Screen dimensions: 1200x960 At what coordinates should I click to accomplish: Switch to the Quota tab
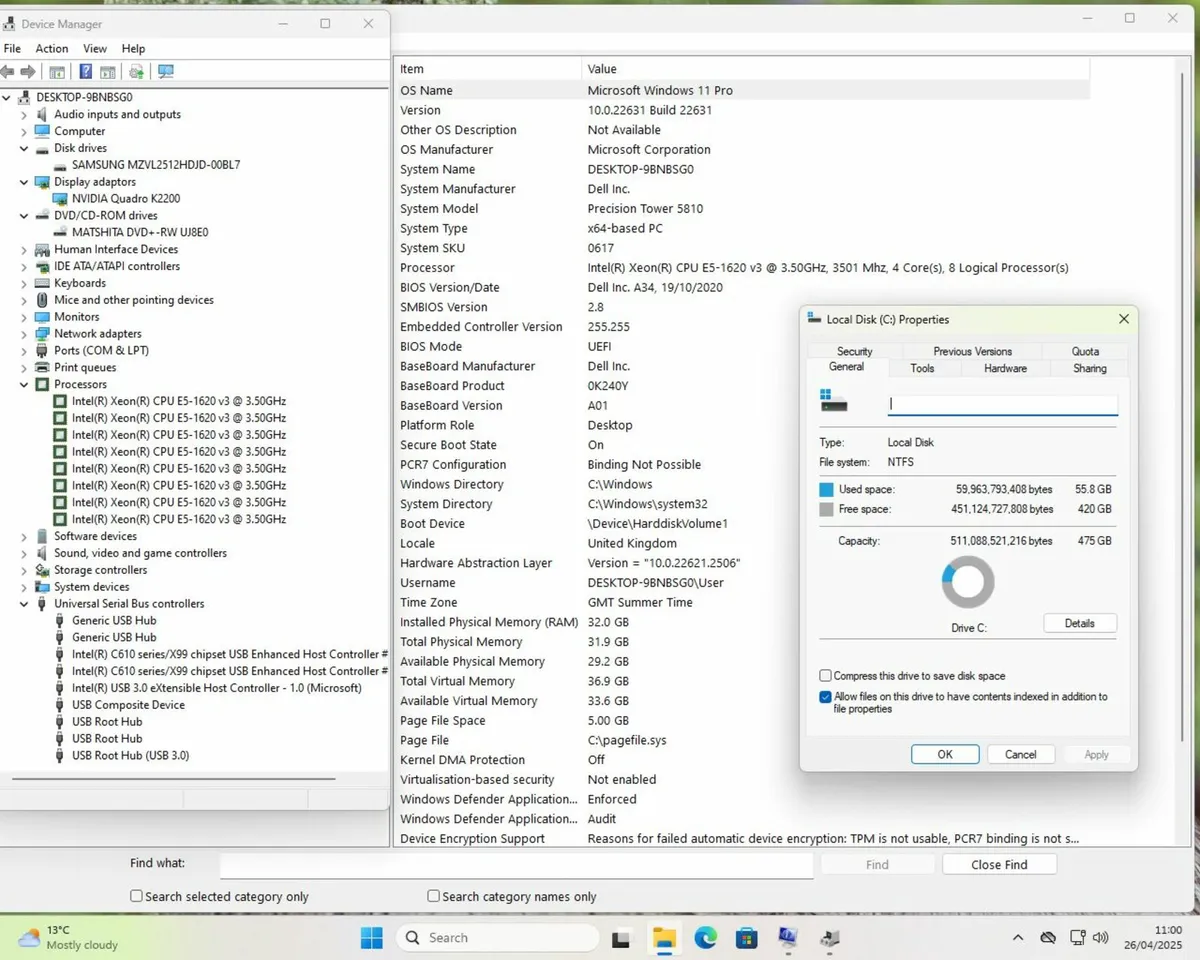(x=1085, y=351)
